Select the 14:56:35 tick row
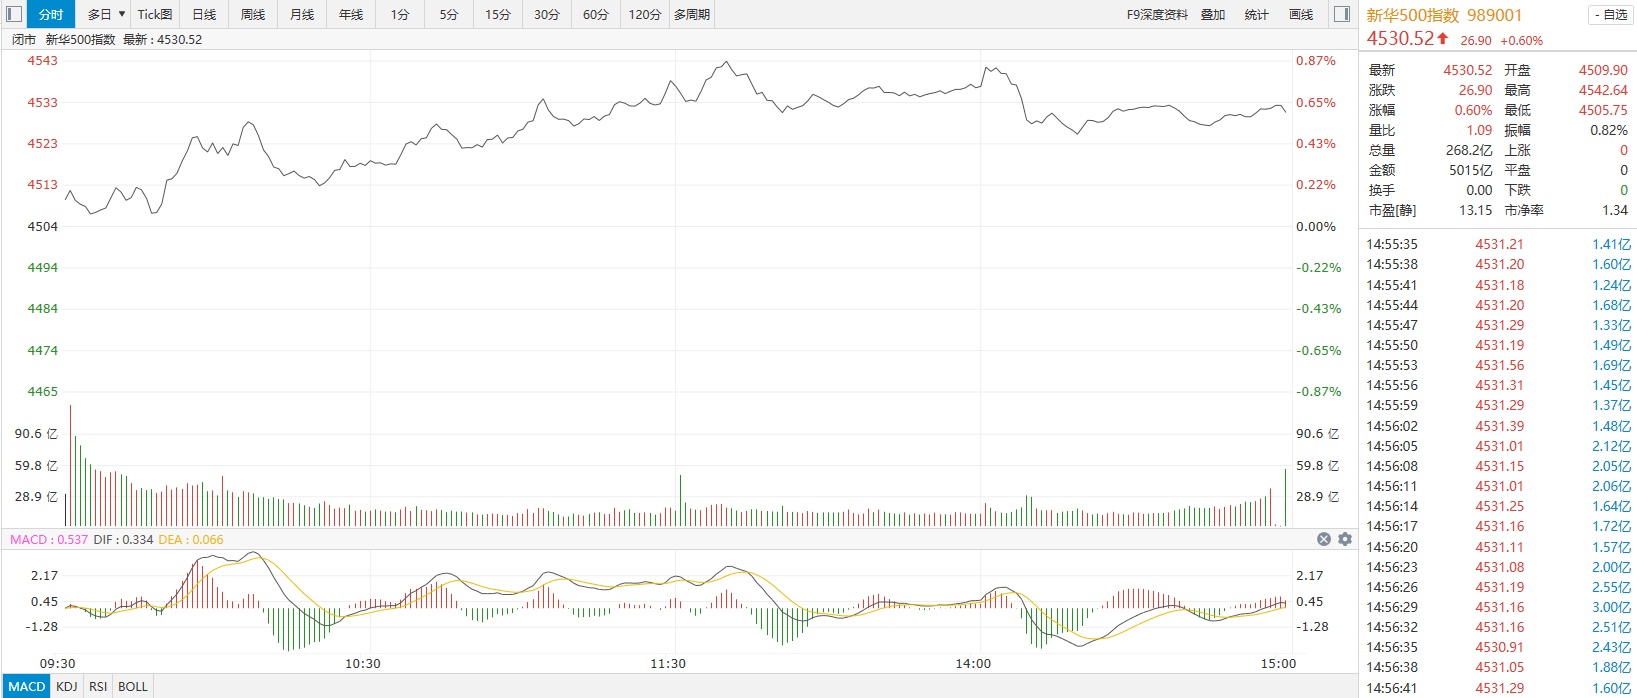This screenshot has width=1637, height=698. (x=1499, y=647)
